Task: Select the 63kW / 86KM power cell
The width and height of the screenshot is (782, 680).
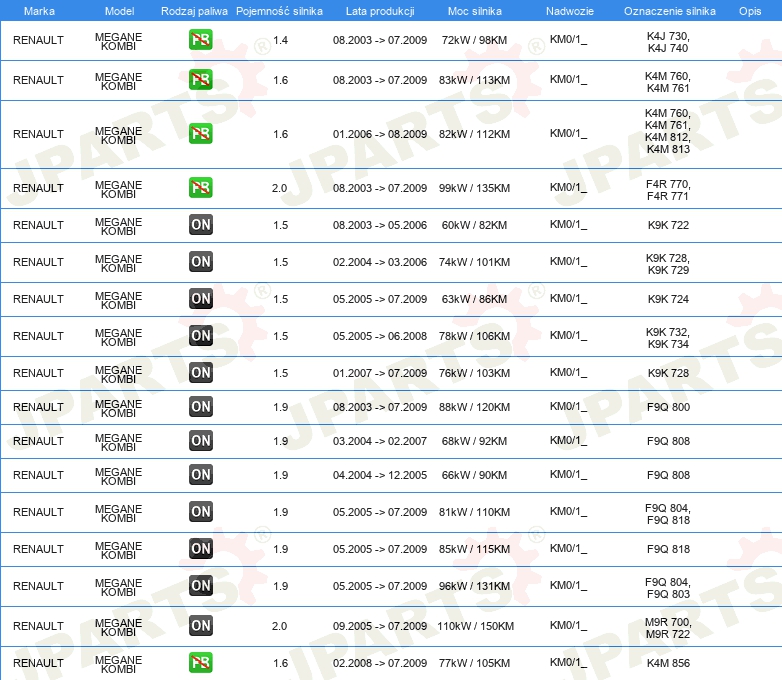Action: tap(474, 299)
